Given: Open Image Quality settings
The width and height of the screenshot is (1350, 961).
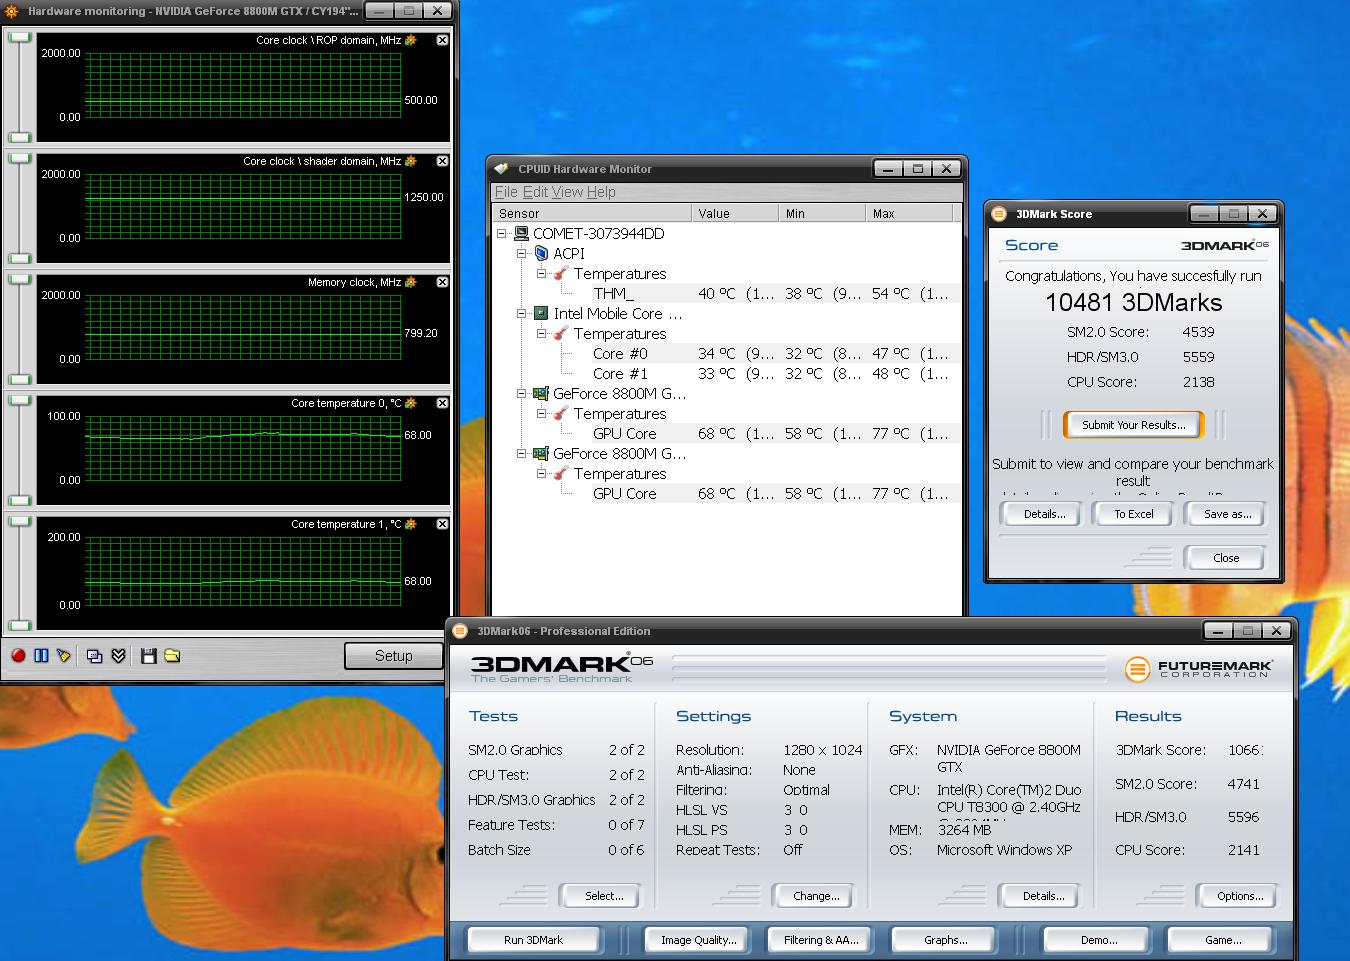Looking at the screenshot, I should [x=698, y=940].
